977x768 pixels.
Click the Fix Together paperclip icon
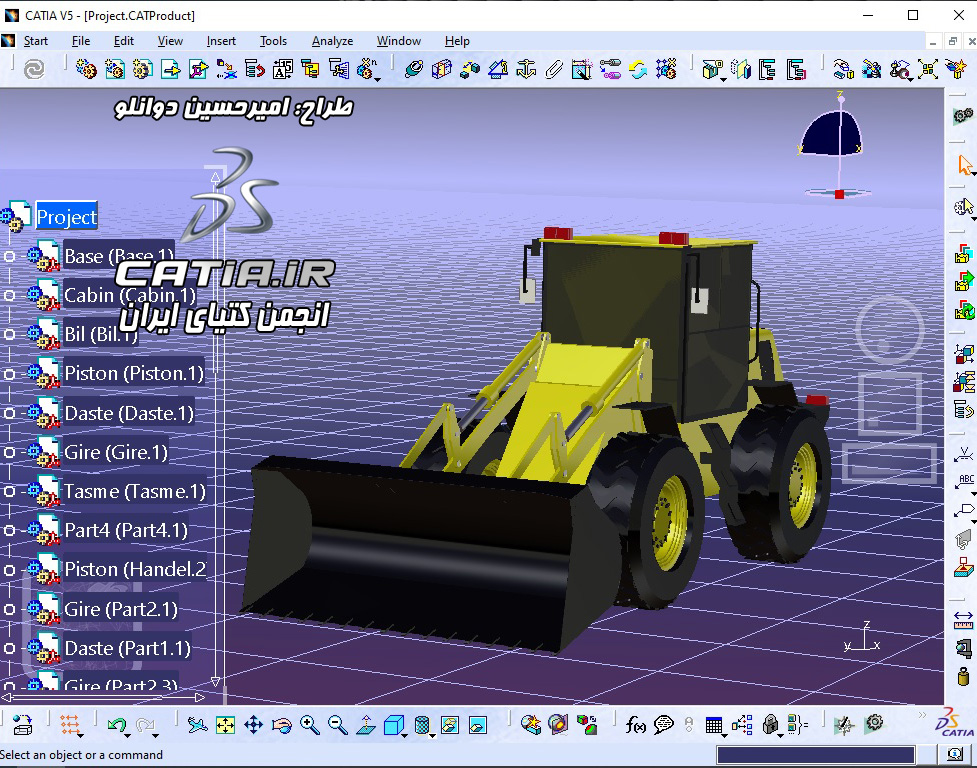(x=553, y=69)
